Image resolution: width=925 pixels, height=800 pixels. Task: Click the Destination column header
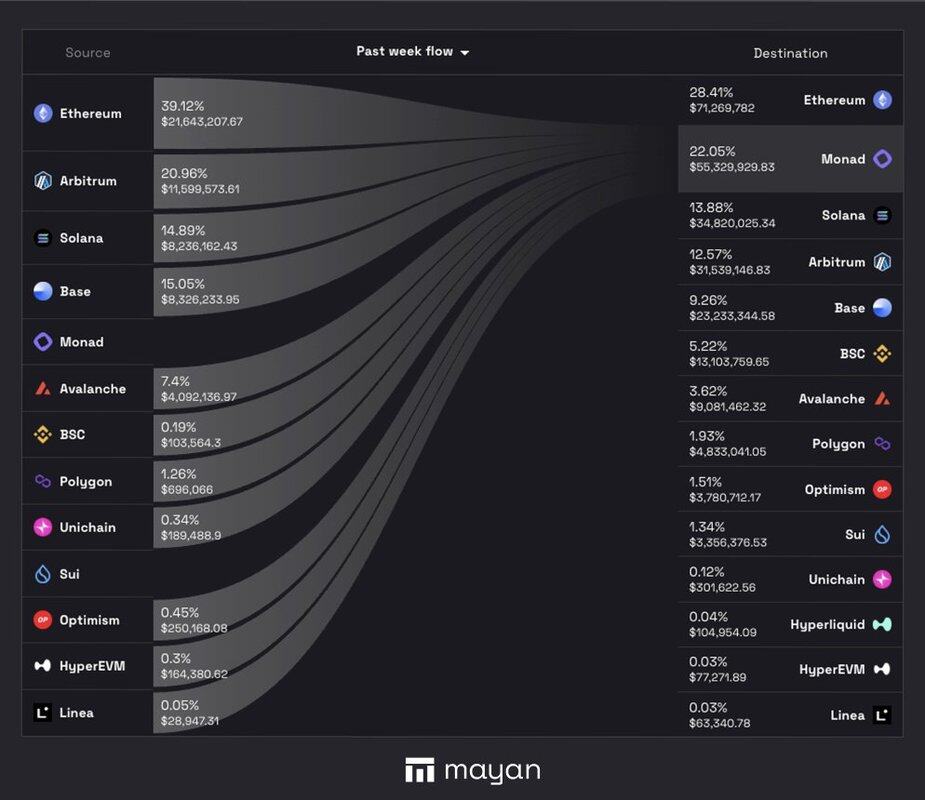coord(790,53)
